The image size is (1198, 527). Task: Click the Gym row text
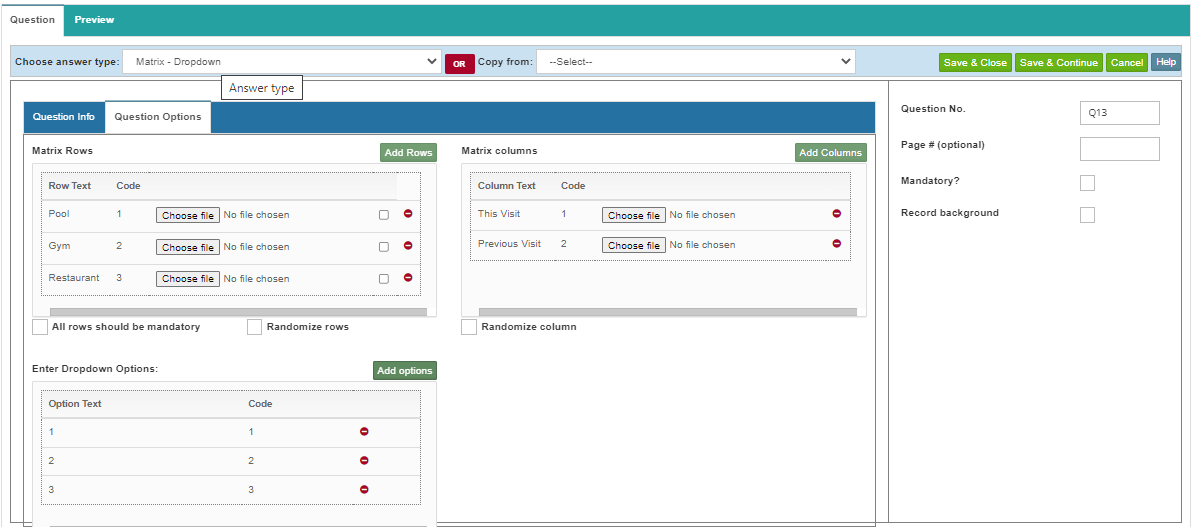pyautogui.click(x=59, y=246)
